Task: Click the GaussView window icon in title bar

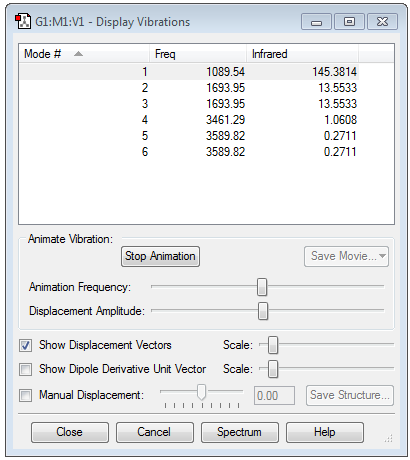Action: (x=23, y=22)
